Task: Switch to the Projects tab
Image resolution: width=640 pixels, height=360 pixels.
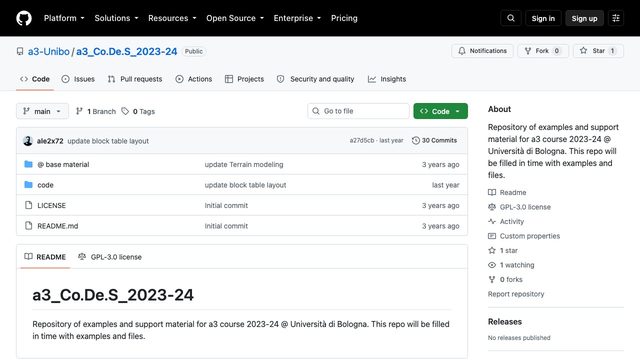Action: click(x=244, y=79)
